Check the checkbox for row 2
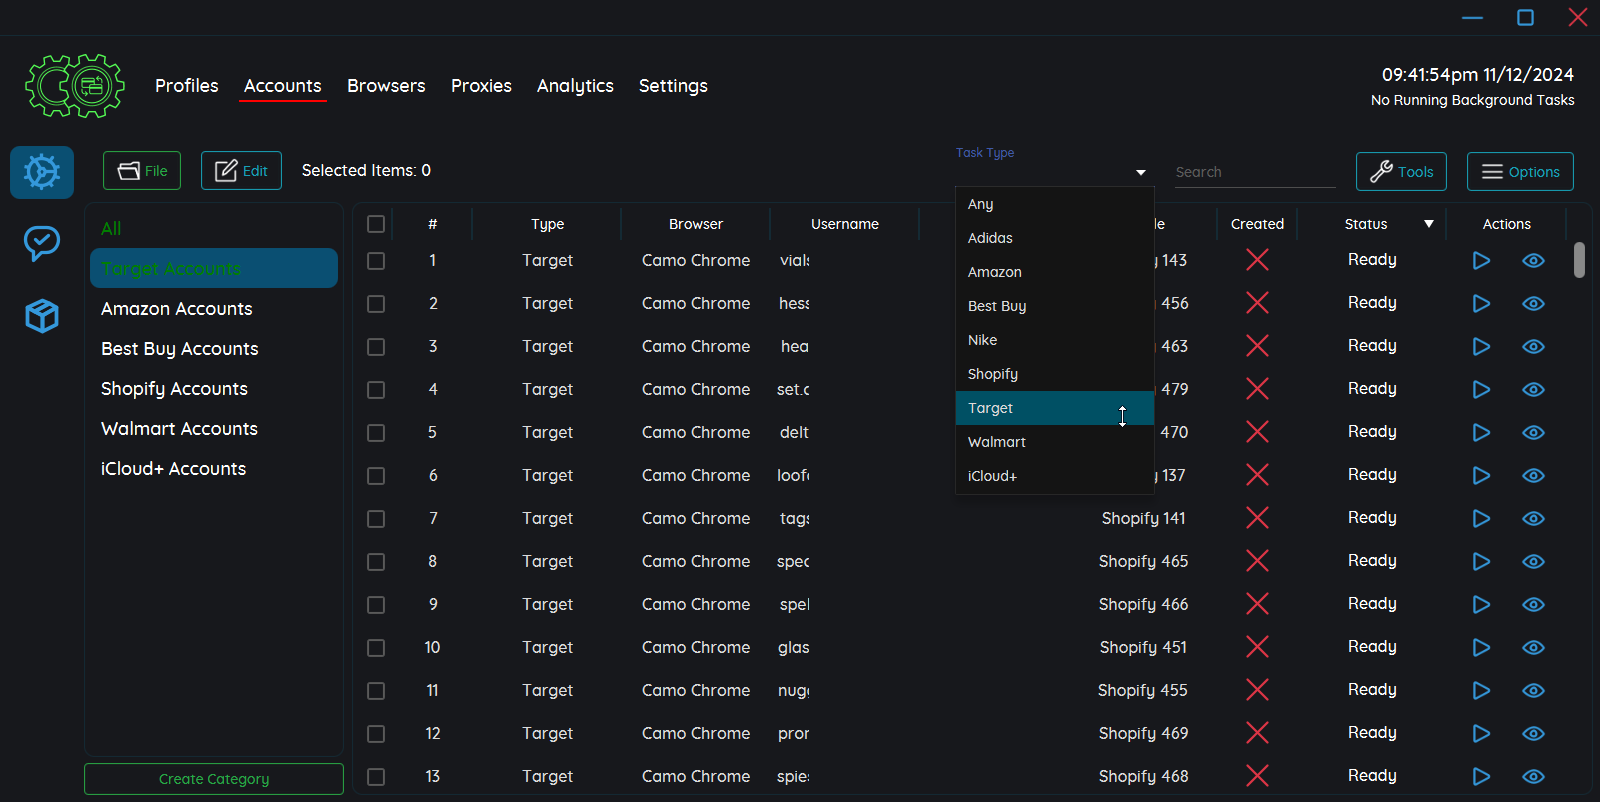 click(376, 304)
